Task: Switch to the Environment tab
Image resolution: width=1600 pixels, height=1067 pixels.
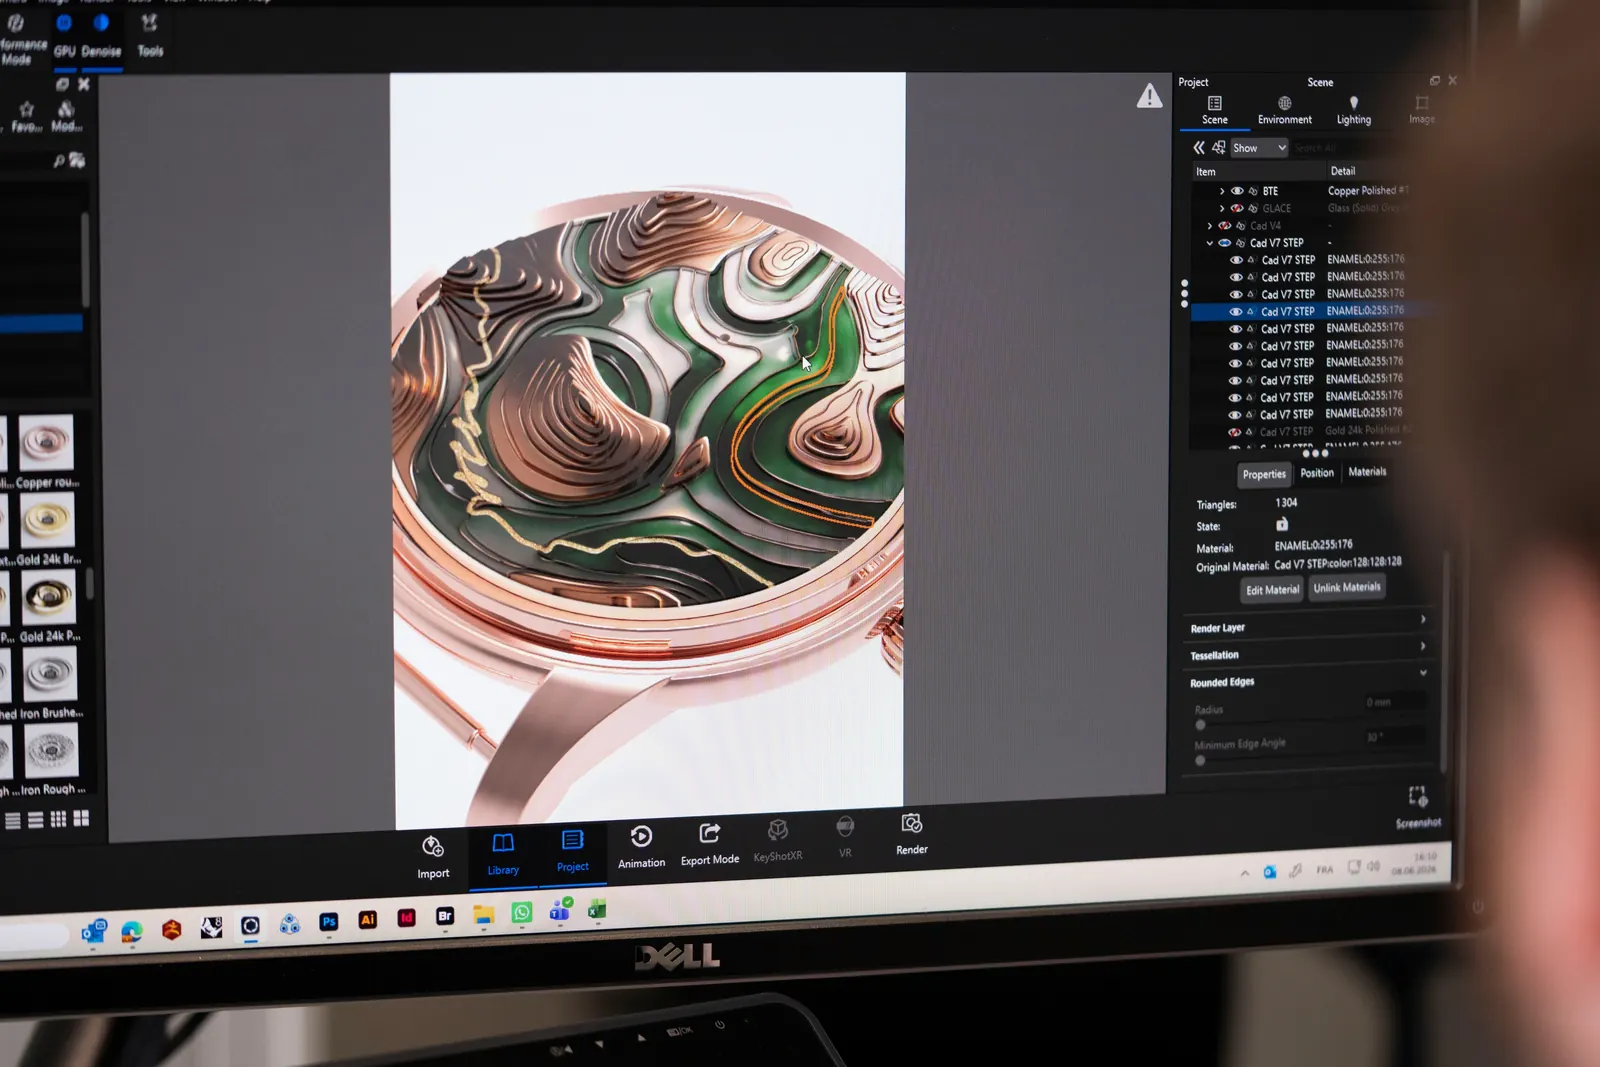Action: pyautogui.click(x=1284, y=111)
